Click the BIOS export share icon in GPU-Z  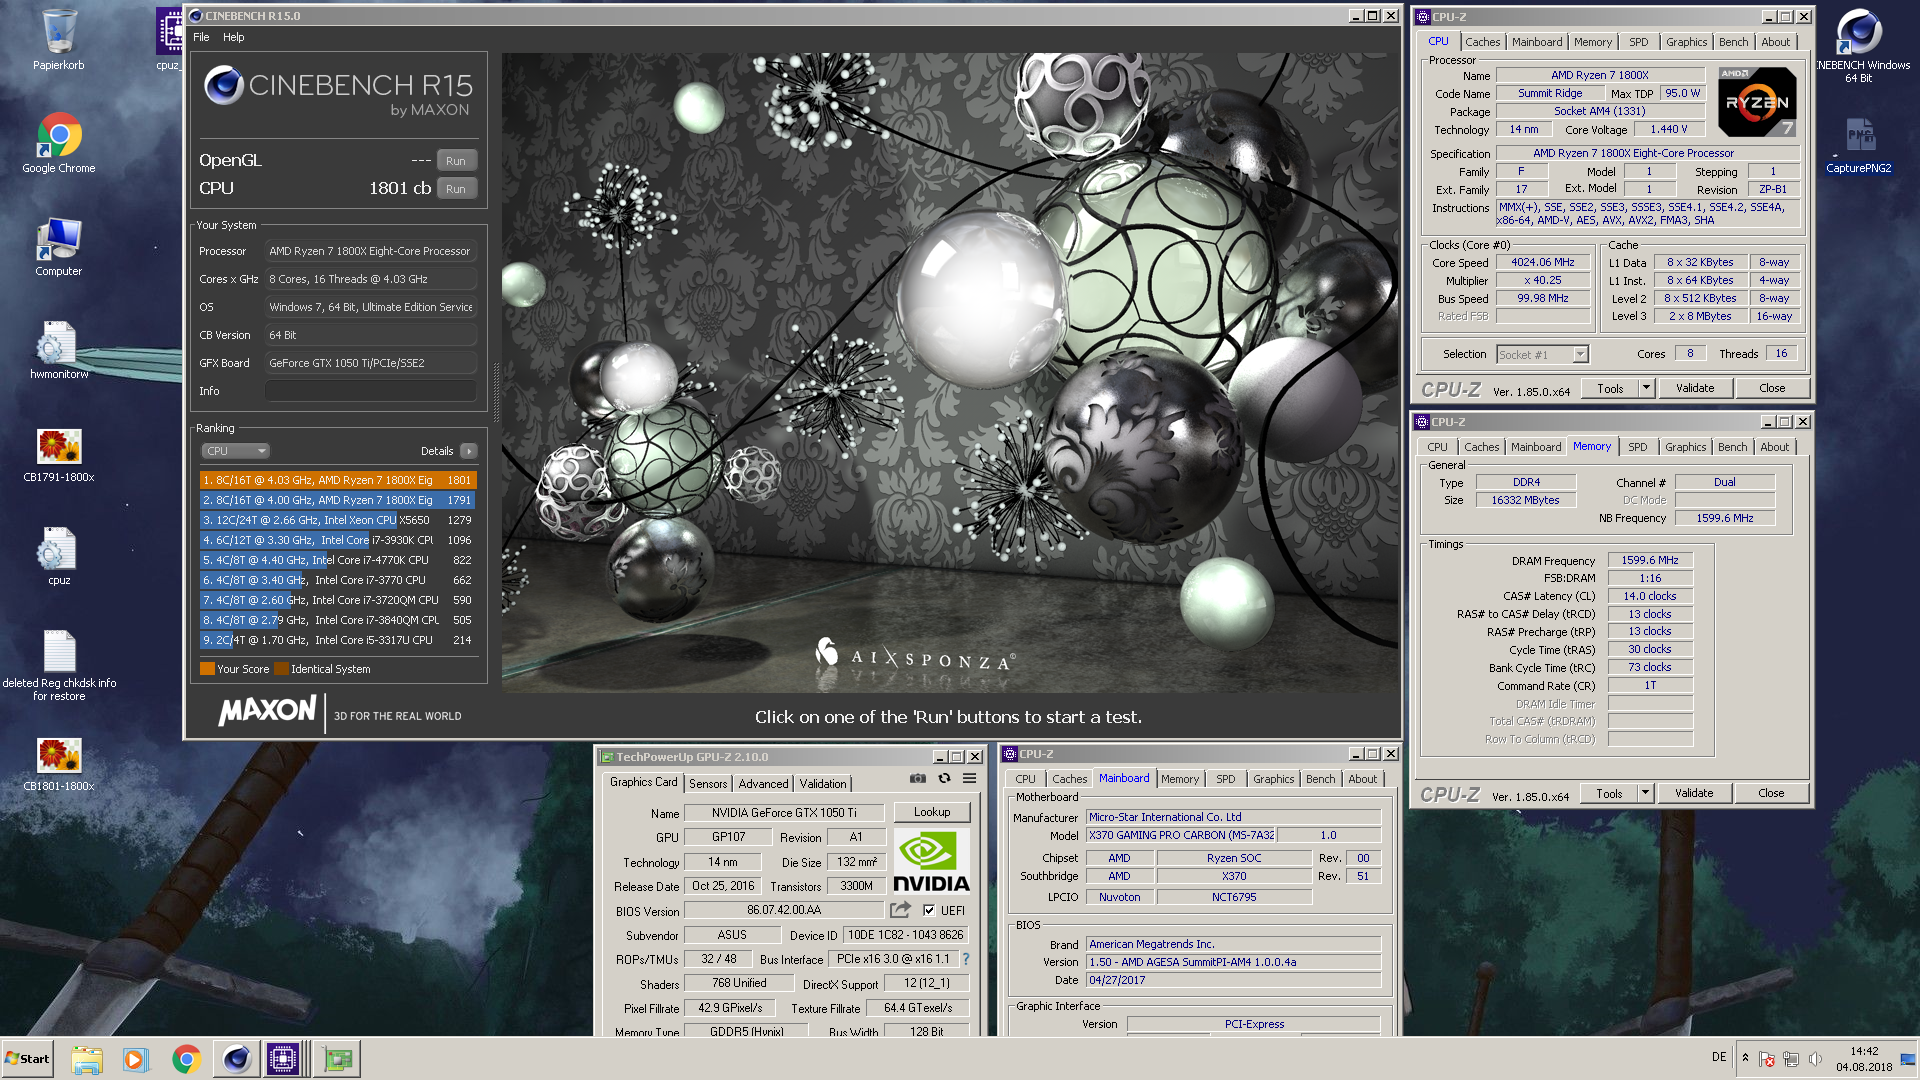tap(900, 910)
